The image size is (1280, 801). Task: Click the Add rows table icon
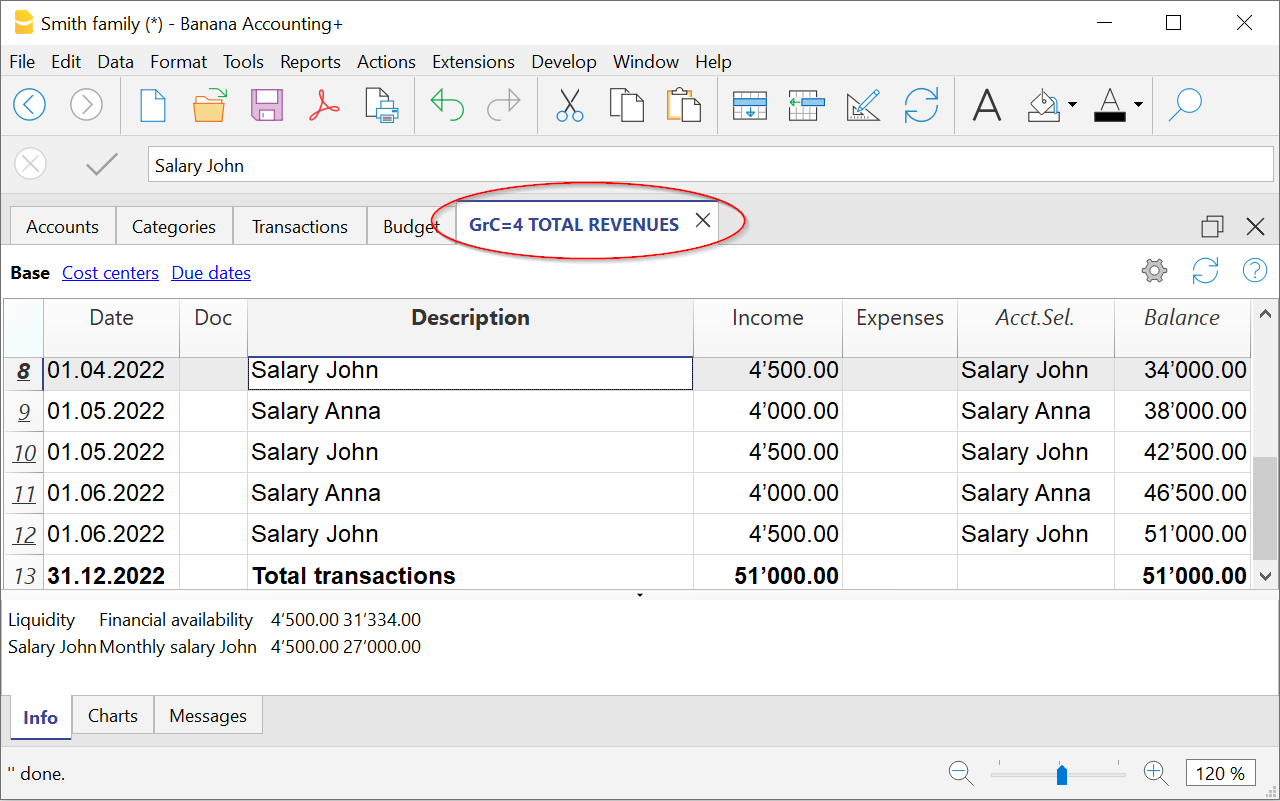point(749,104)
